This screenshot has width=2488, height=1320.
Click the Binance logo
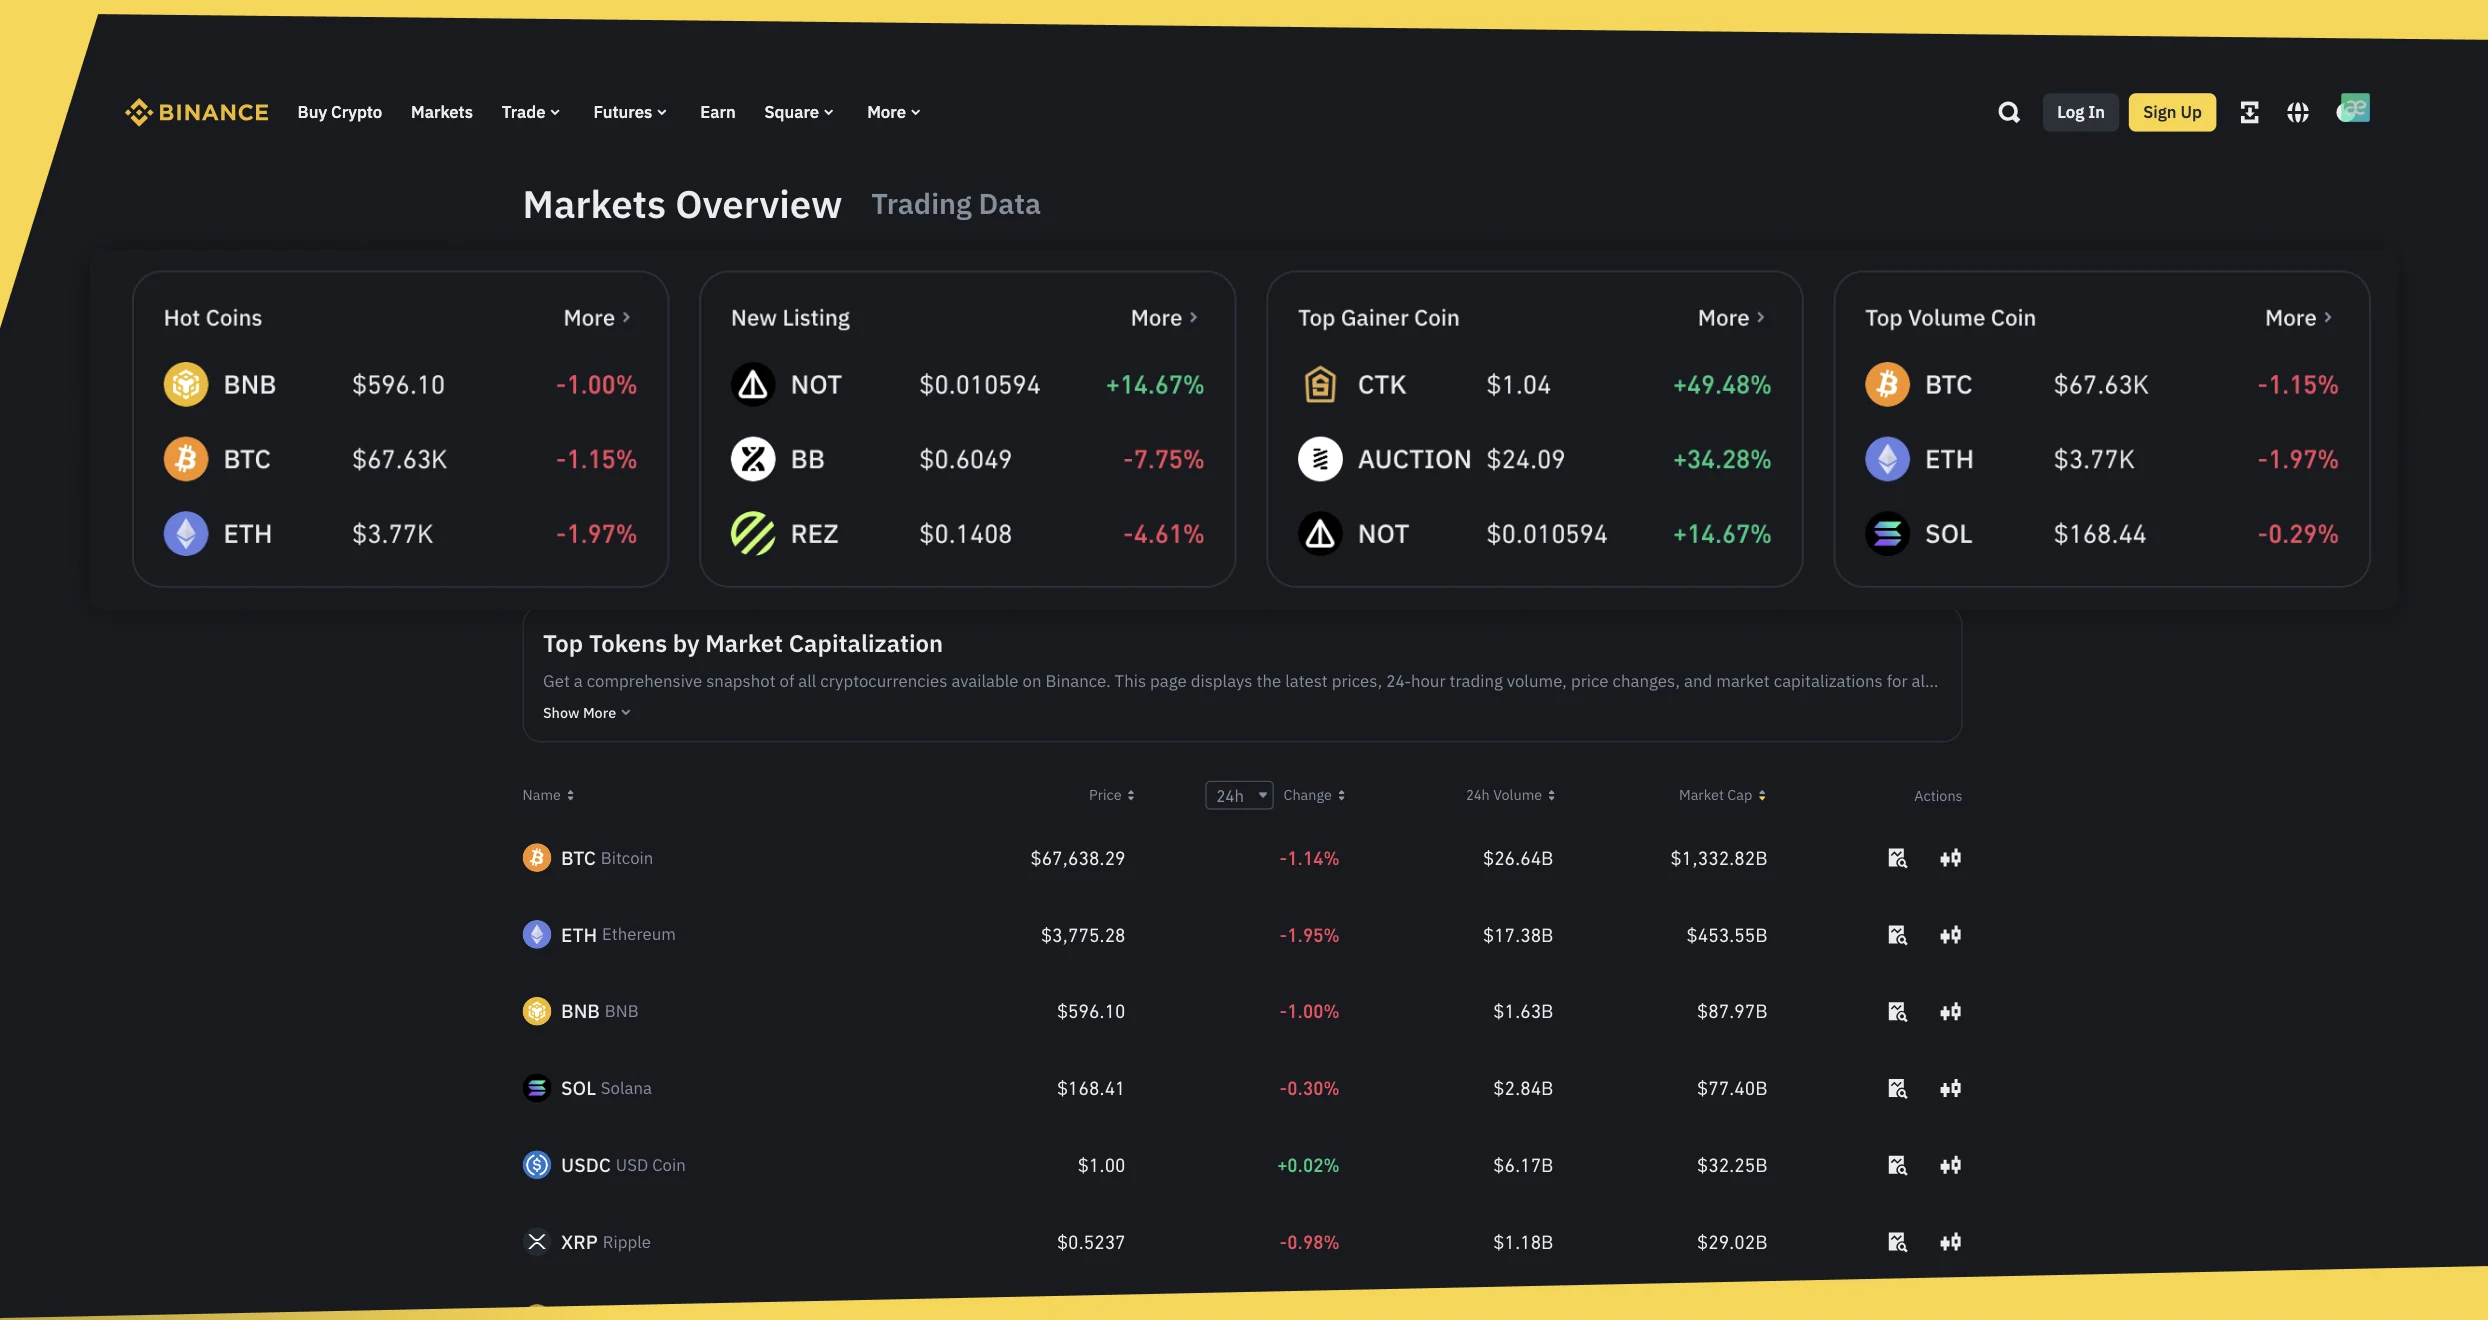(196, 111)
